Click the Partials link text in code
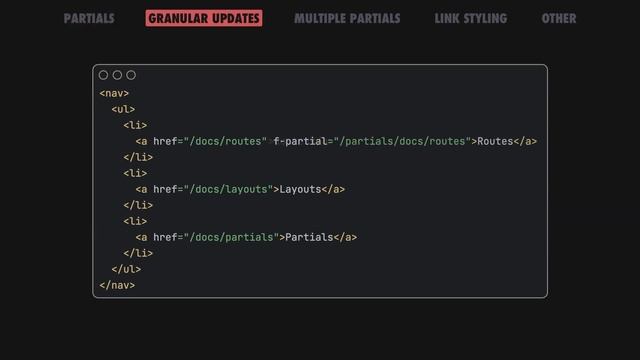This screenshot has height=360, width=640. (309, 237)
